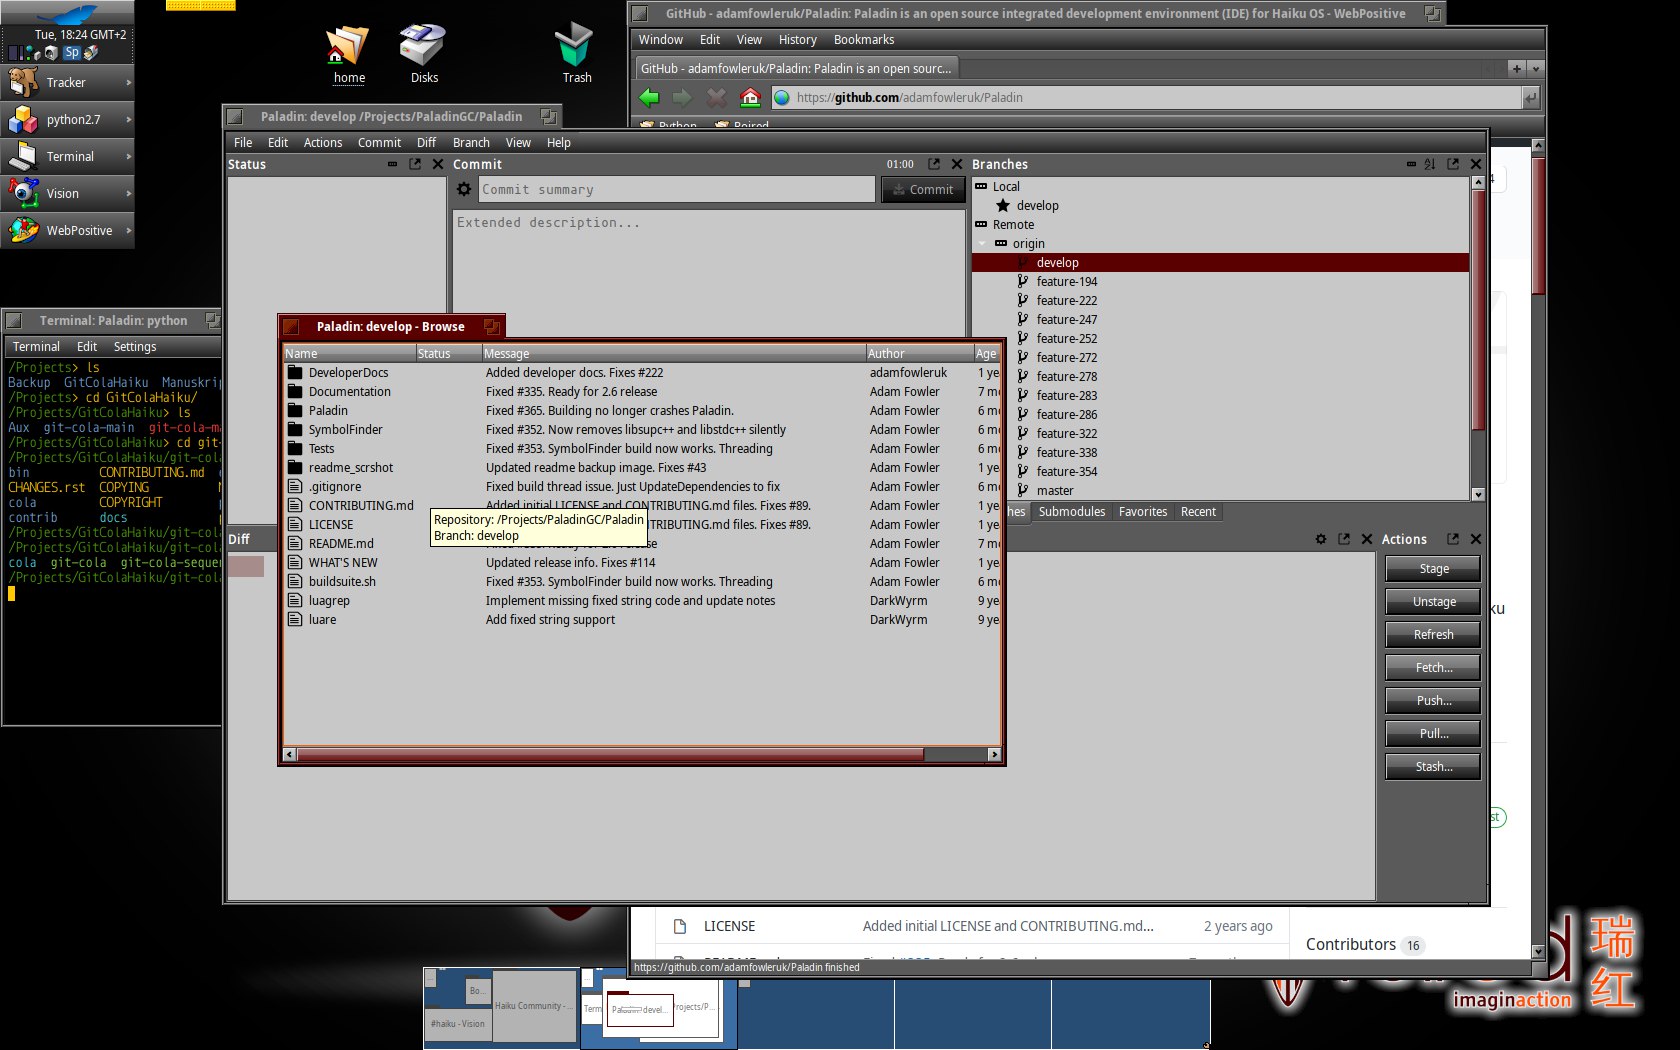The height and width of the screenshot is (1050, 1680).
Task: Switch to the Favorites tab
Action: tap(1143, 512)
